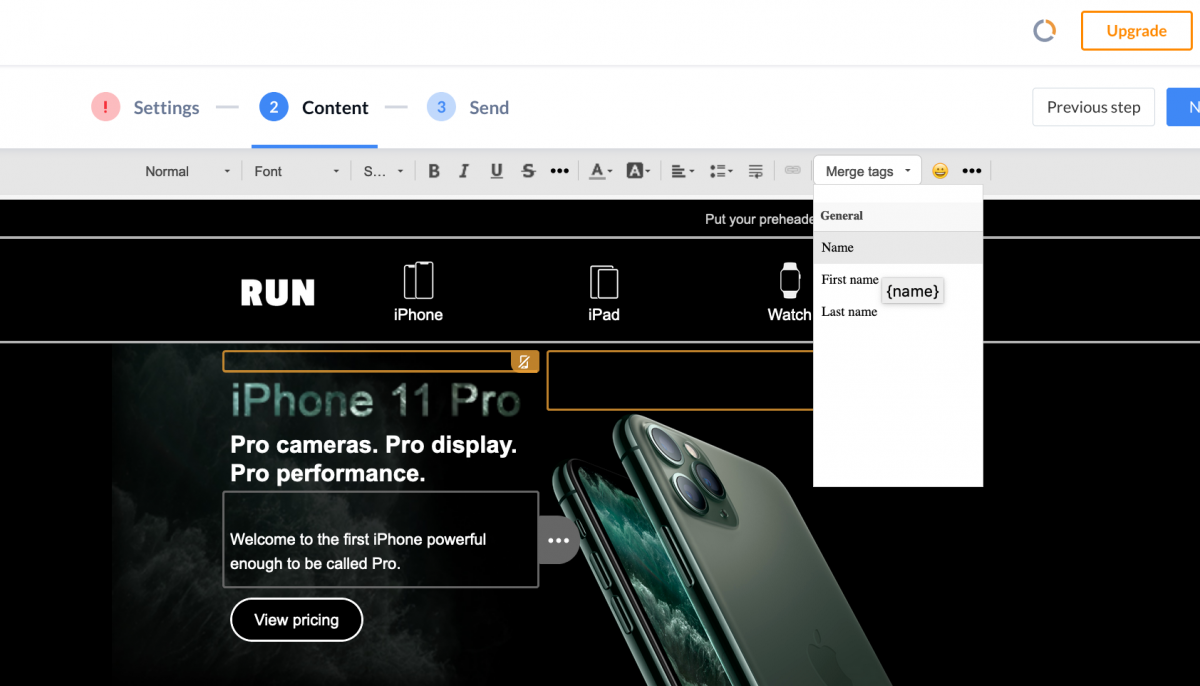The height and width of the screenshot is (686, 1200).
Task: Click the line spacing icon
Action: point(756,171)
